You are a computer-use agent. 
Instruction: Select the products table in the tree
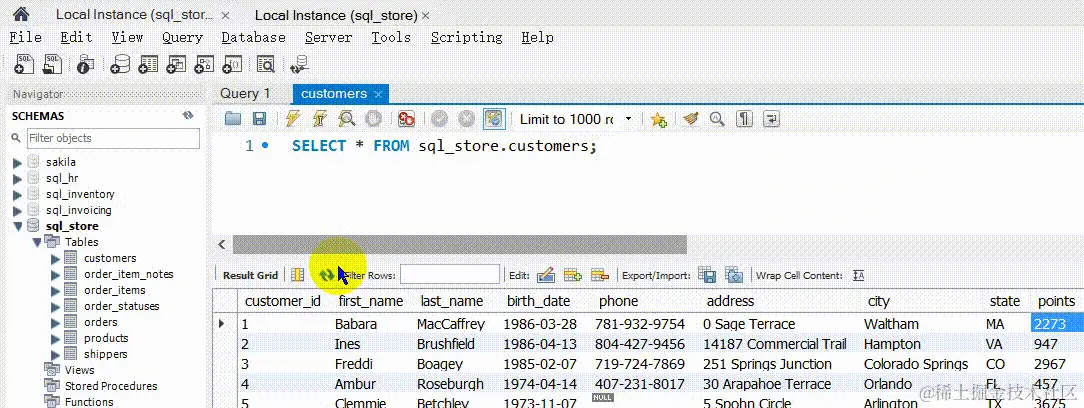click(106, 338)
